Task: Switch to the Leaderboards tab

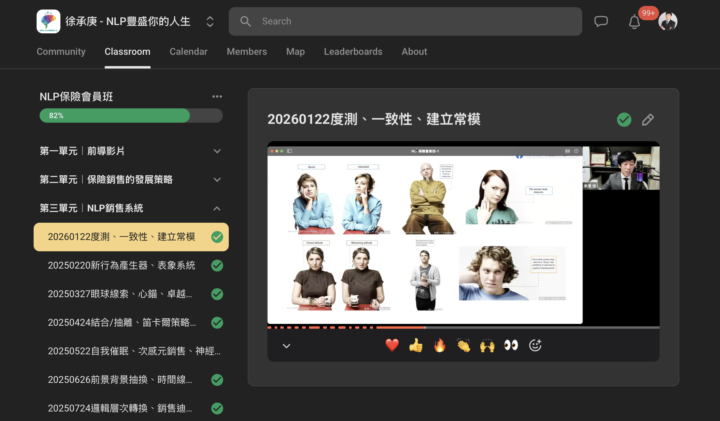Action: tap(353, 51)
